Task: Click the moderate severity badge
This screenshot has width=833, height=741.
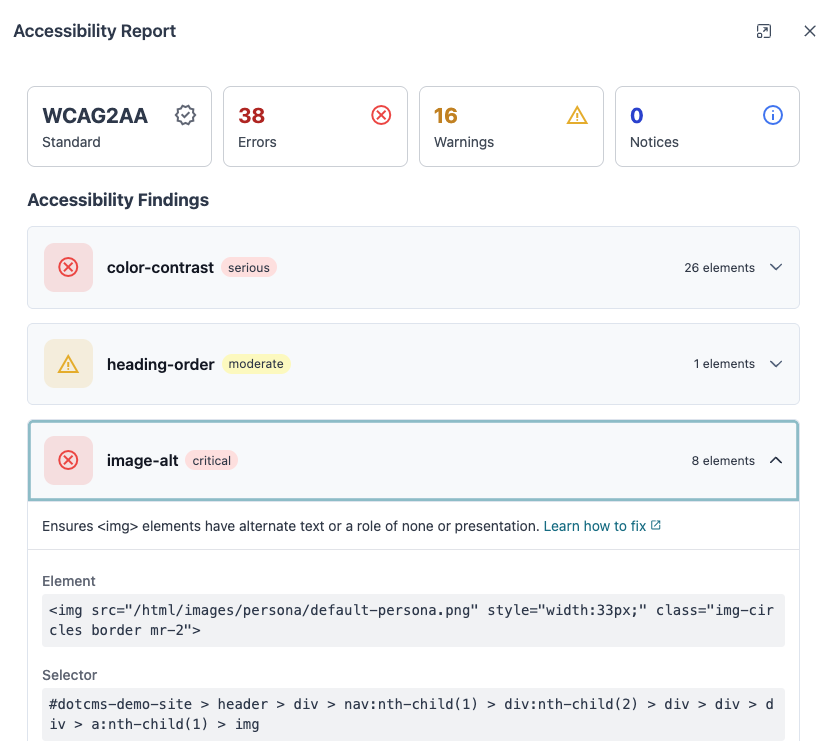Action: [256, 364]
